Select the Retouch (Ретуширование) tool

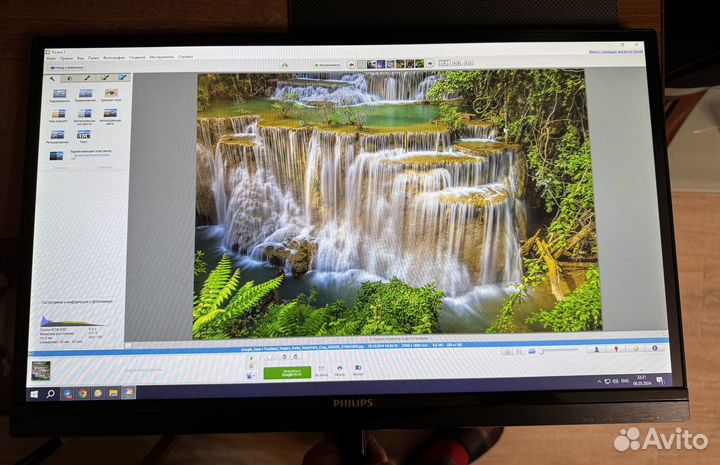(57, 136)
